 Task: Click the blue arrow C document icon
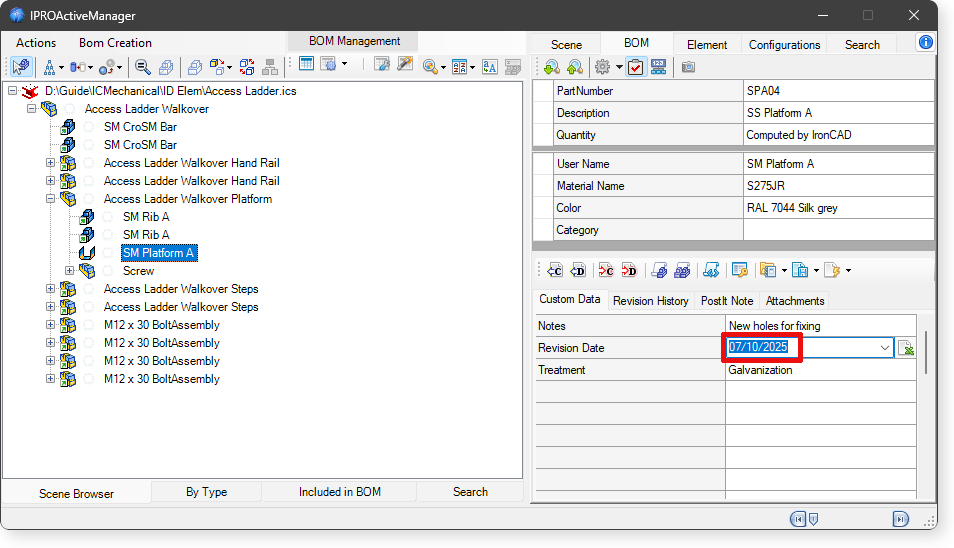(555, 270)
